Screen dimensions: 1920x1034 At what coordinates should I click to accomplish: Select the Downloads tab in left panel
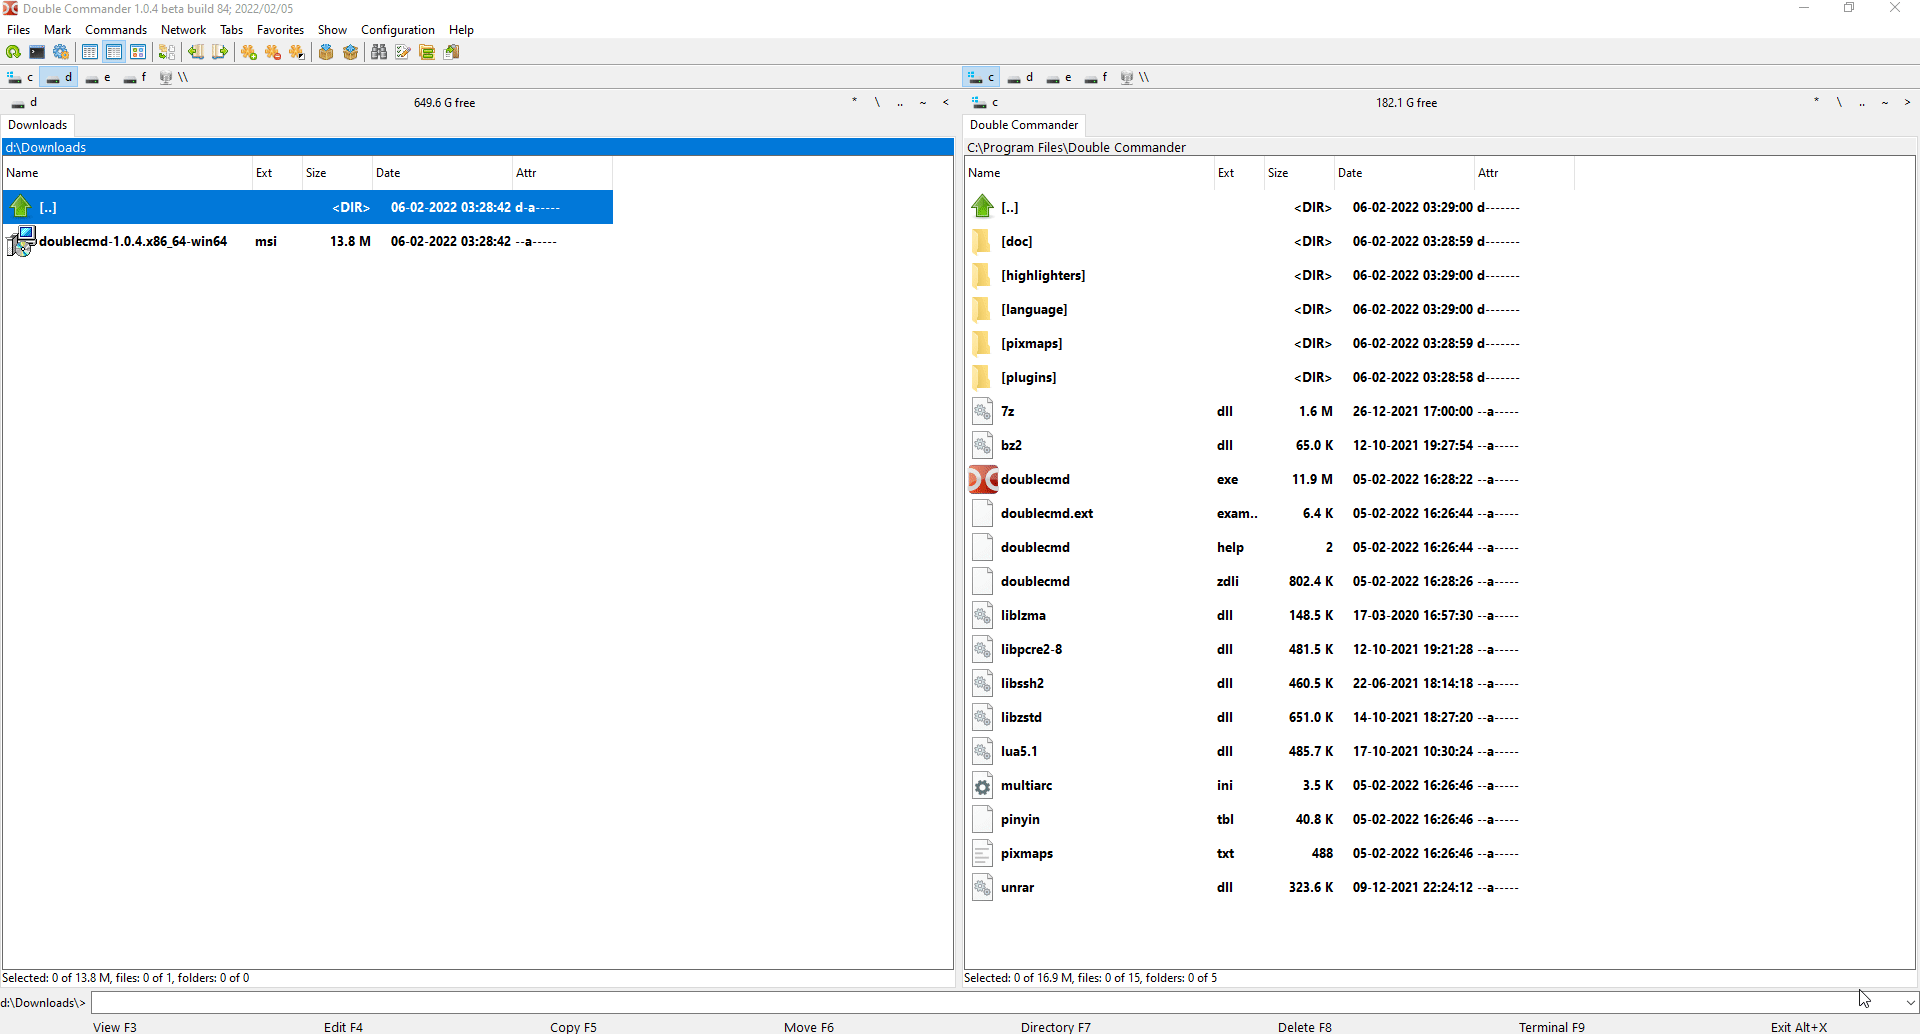[x=38, y=125]
